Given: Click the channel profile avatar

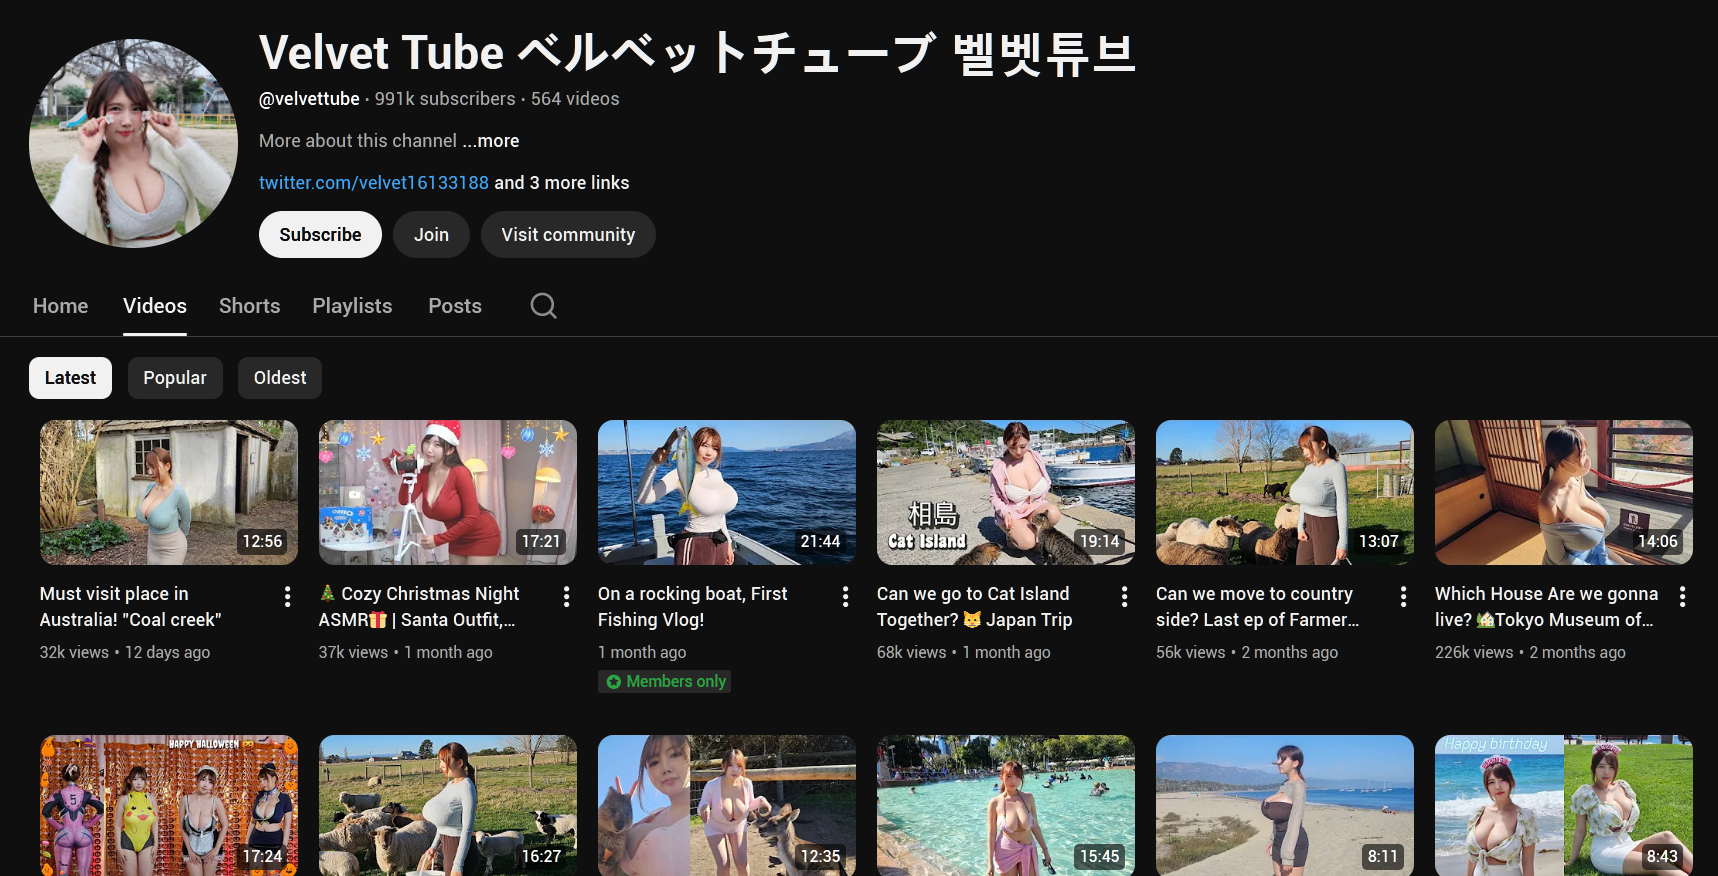Looking at the screenshot, I should pyautogui.click(x=133, y=143).
